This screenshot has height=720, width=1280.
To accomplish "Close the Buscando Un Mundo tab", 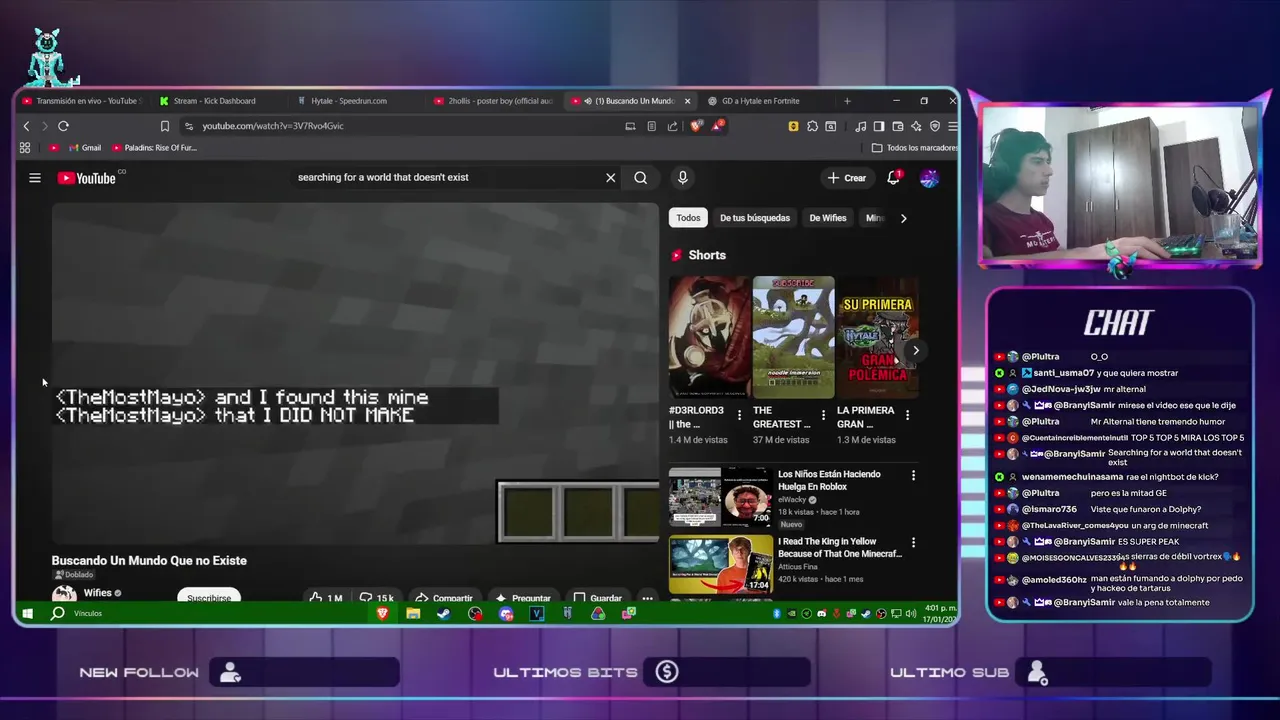I will (x=687, y=101).
